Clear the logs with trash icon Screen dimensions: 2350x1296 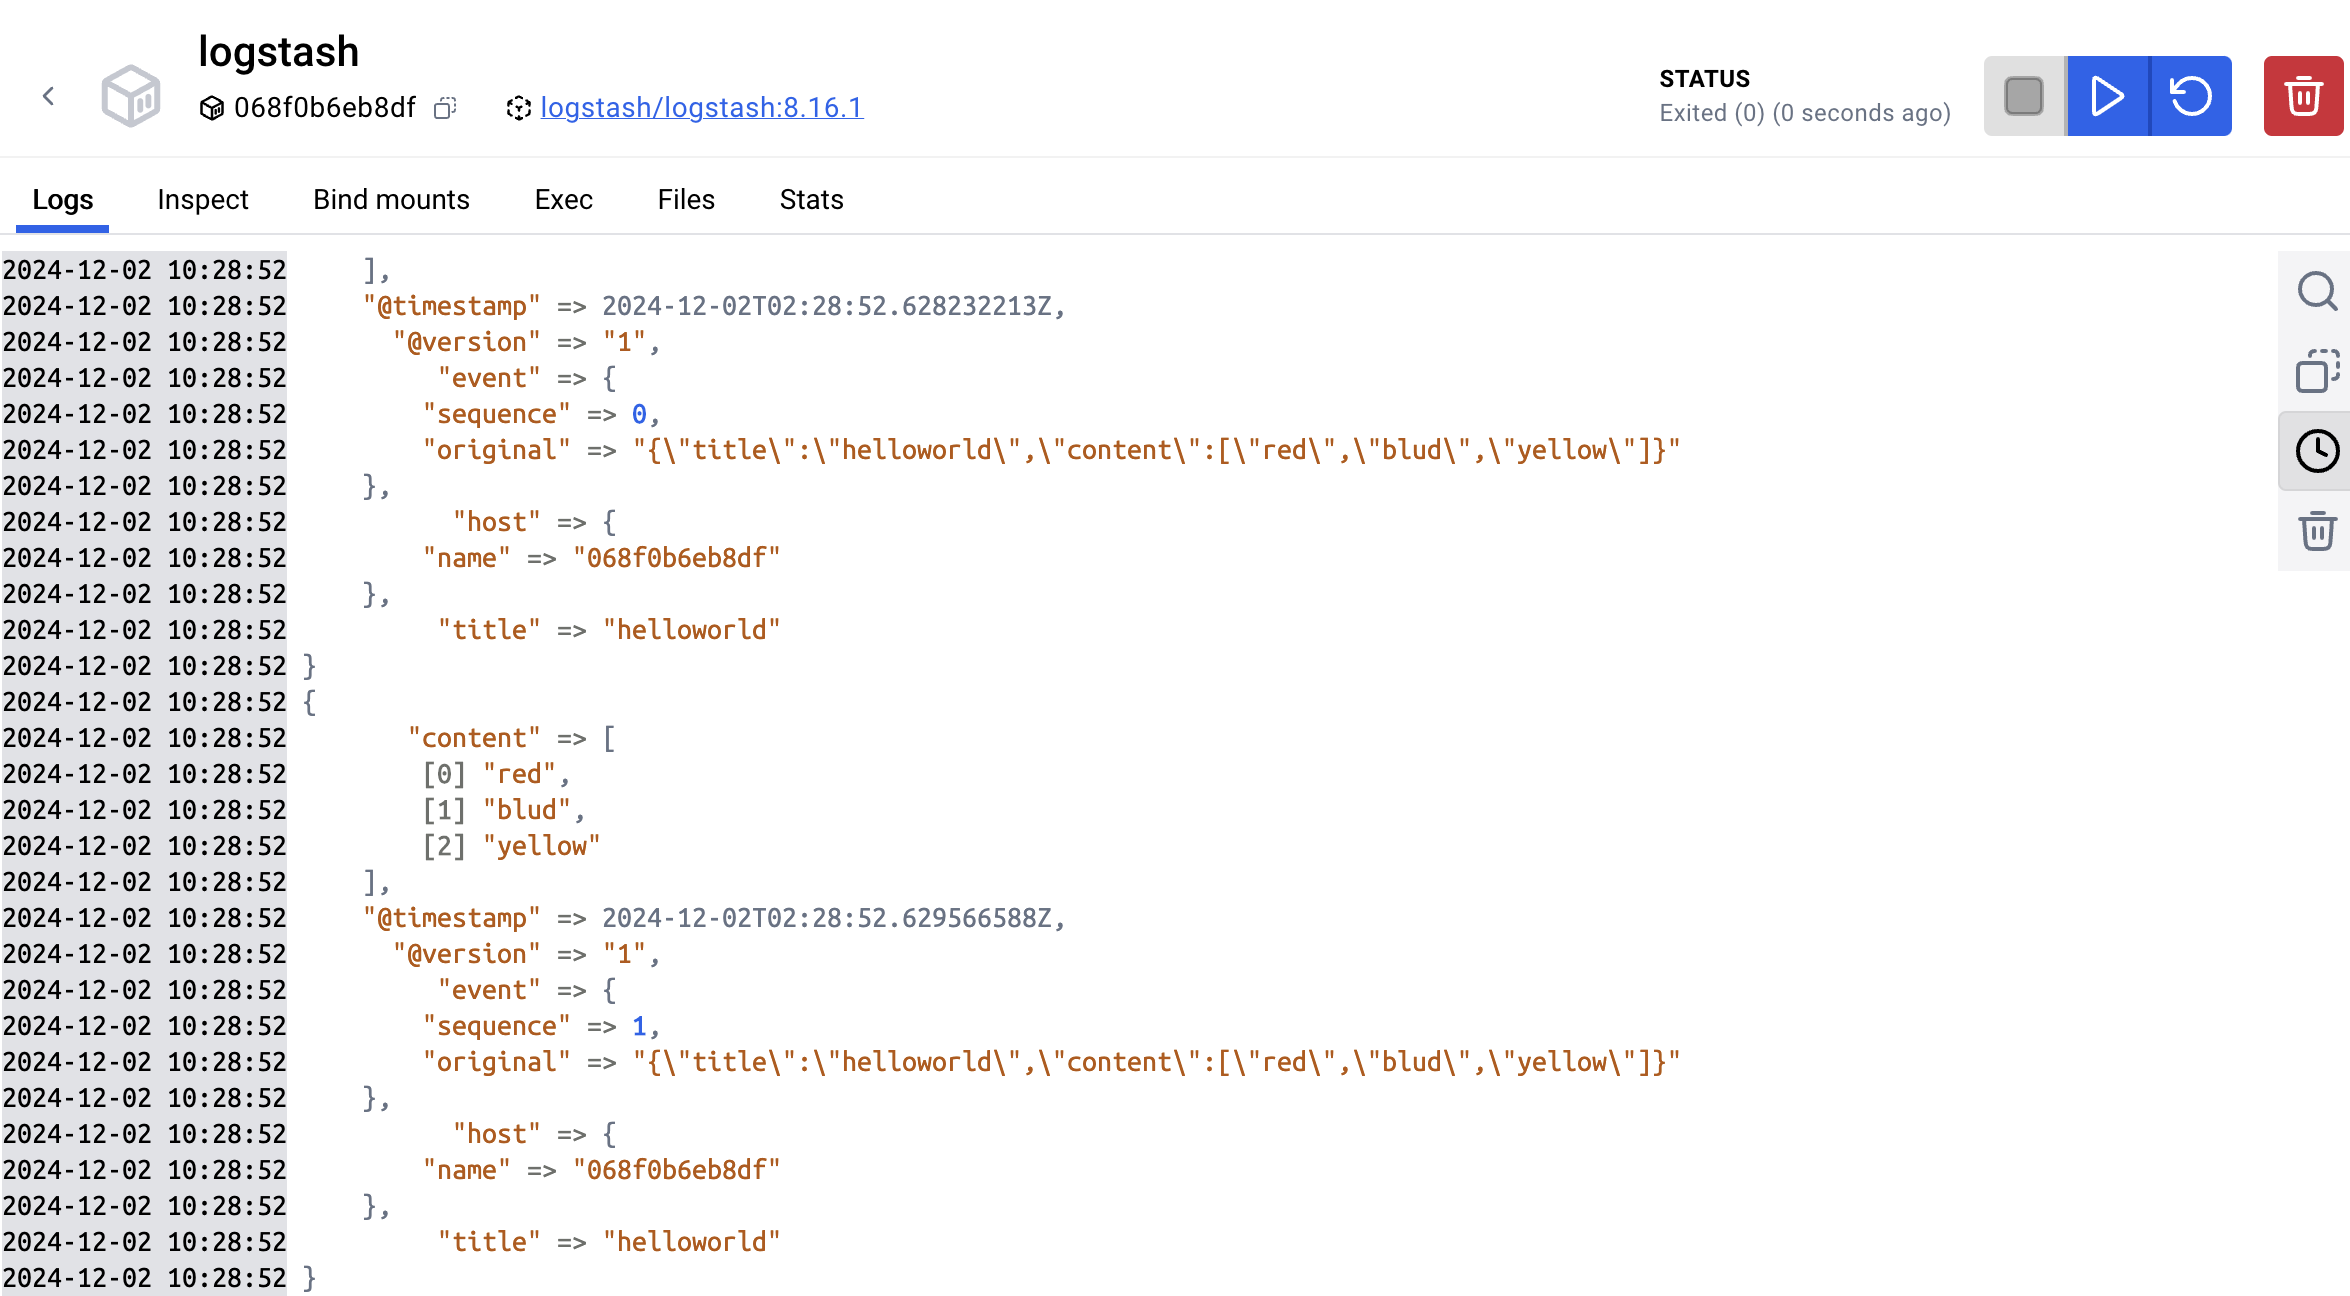coord(2316,530)
